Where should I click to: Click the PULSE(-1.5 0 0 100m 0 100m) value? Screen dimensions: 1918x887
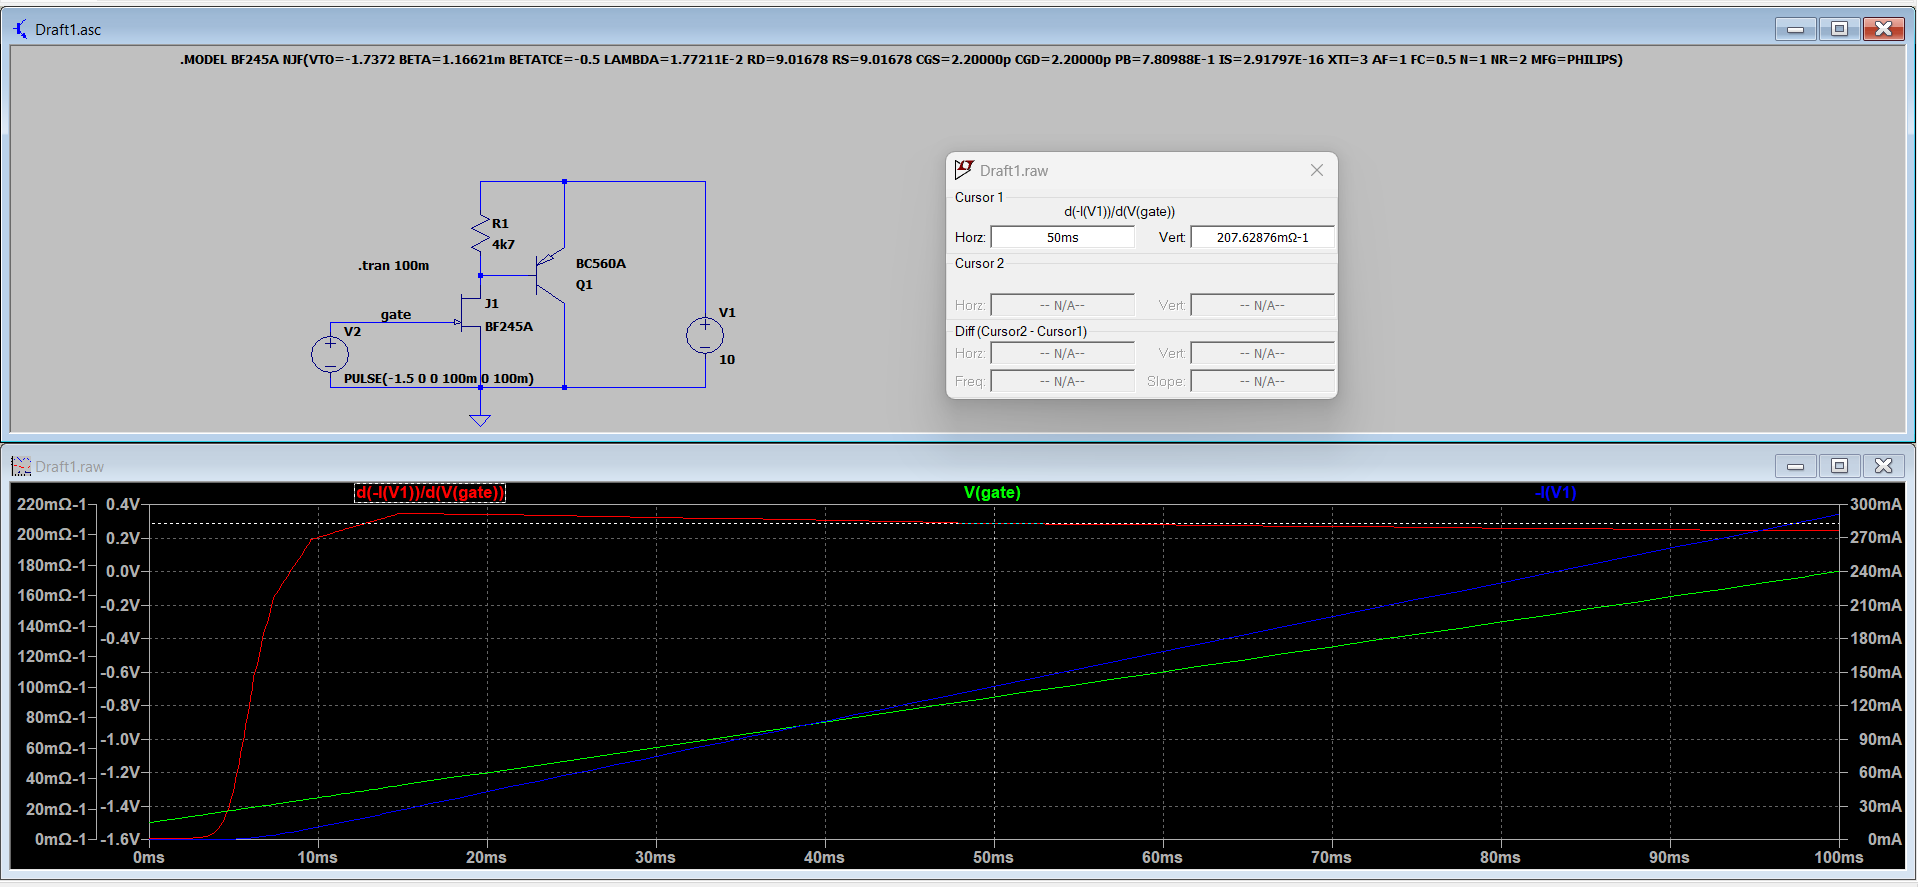pyautogui.click(x=439, y=378)
